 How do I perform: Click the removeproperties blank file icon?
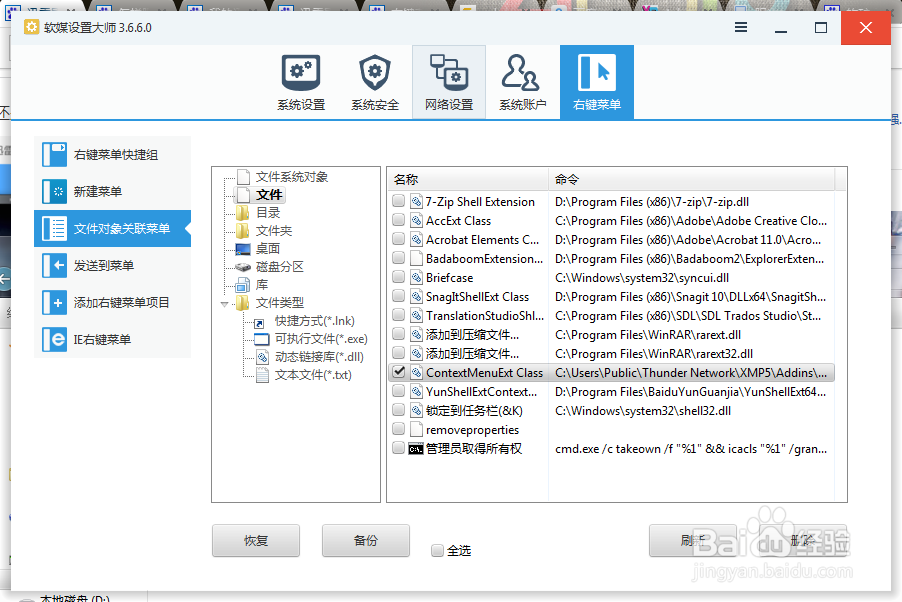pos(416,429)
